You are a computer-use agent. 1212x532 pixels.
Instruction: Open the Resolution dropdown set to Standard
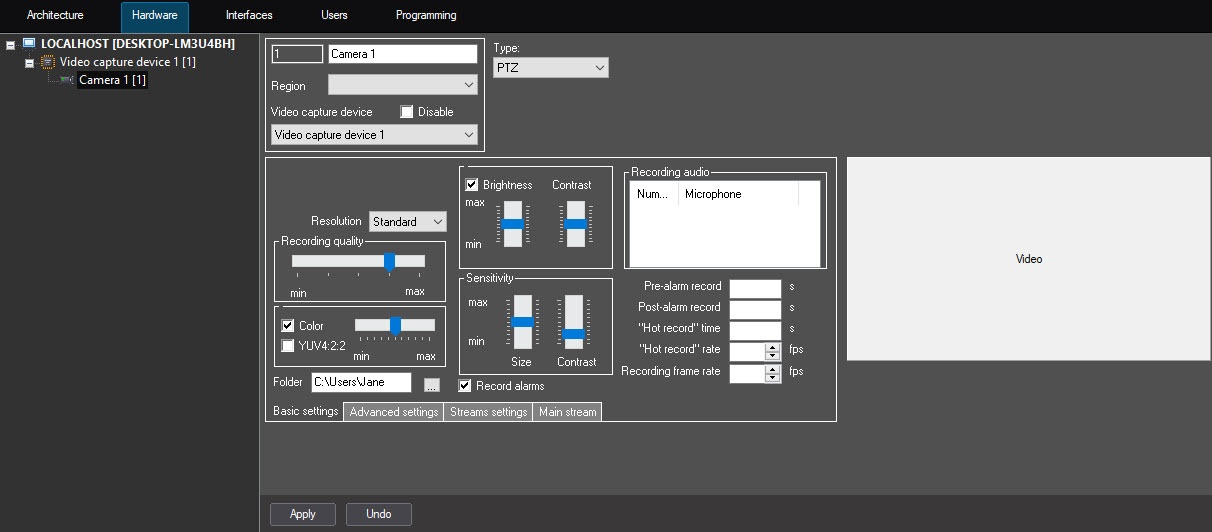407,222
